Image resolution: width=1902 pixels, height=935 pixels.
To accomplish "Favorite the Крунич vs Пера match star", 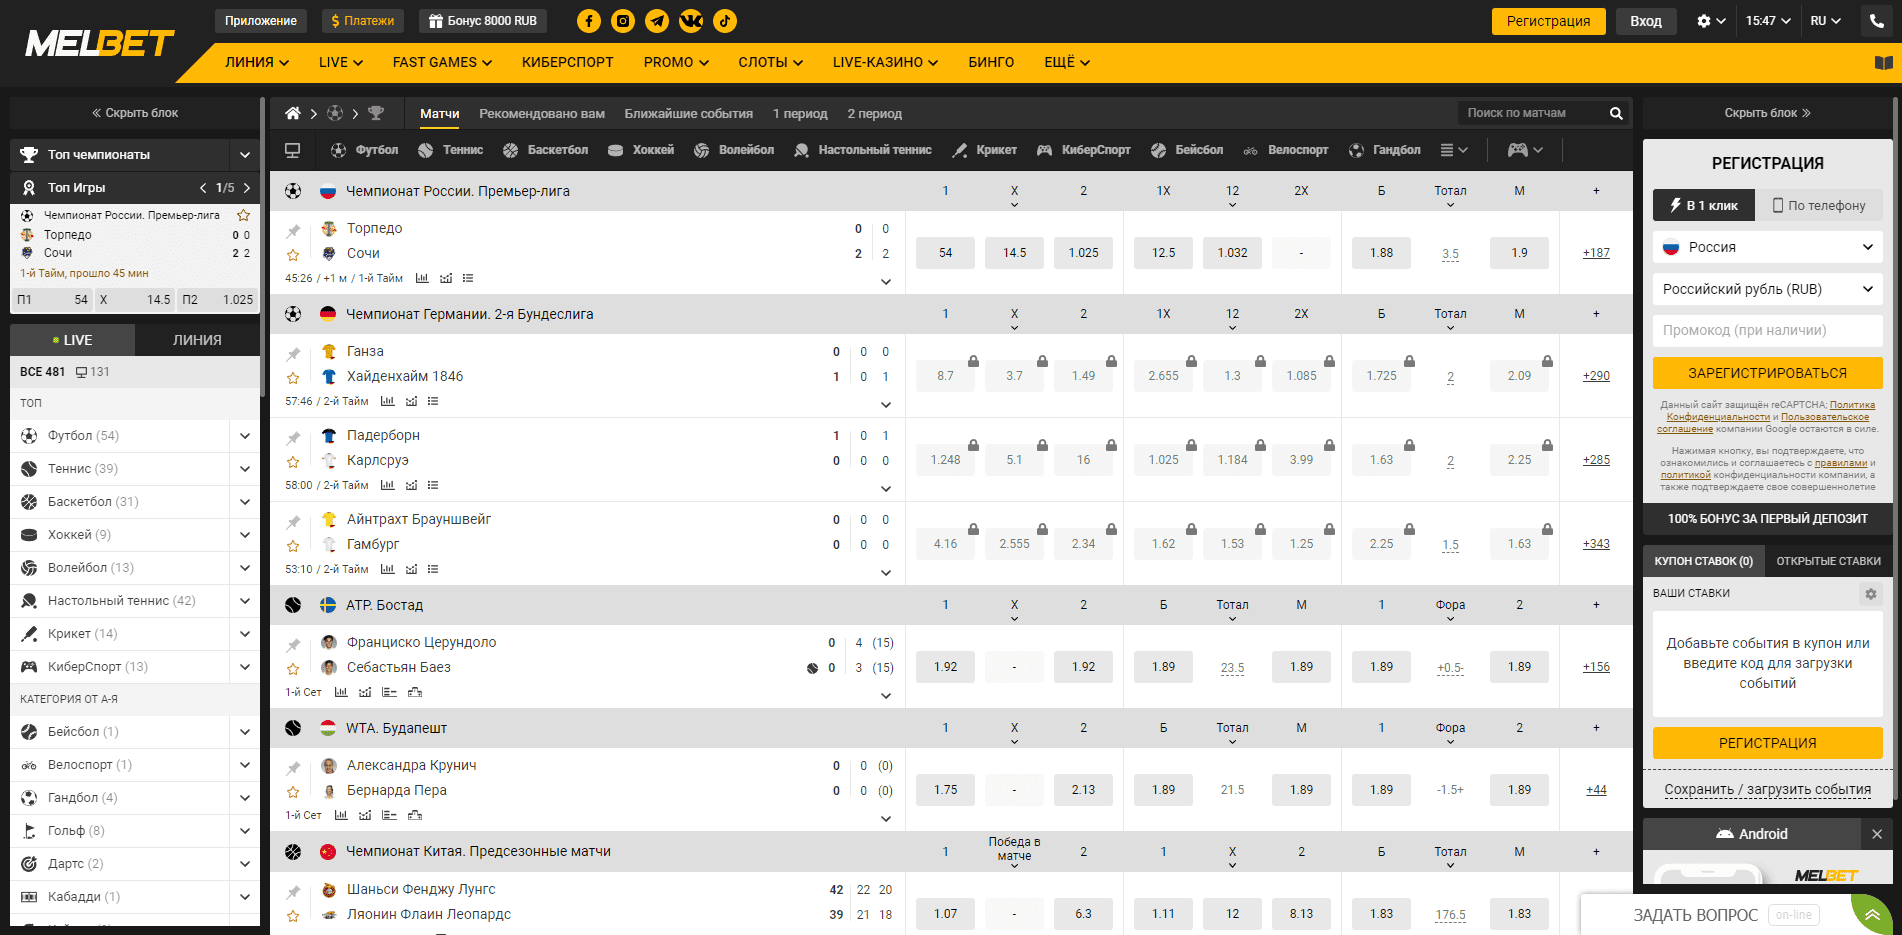I will 293,792.
